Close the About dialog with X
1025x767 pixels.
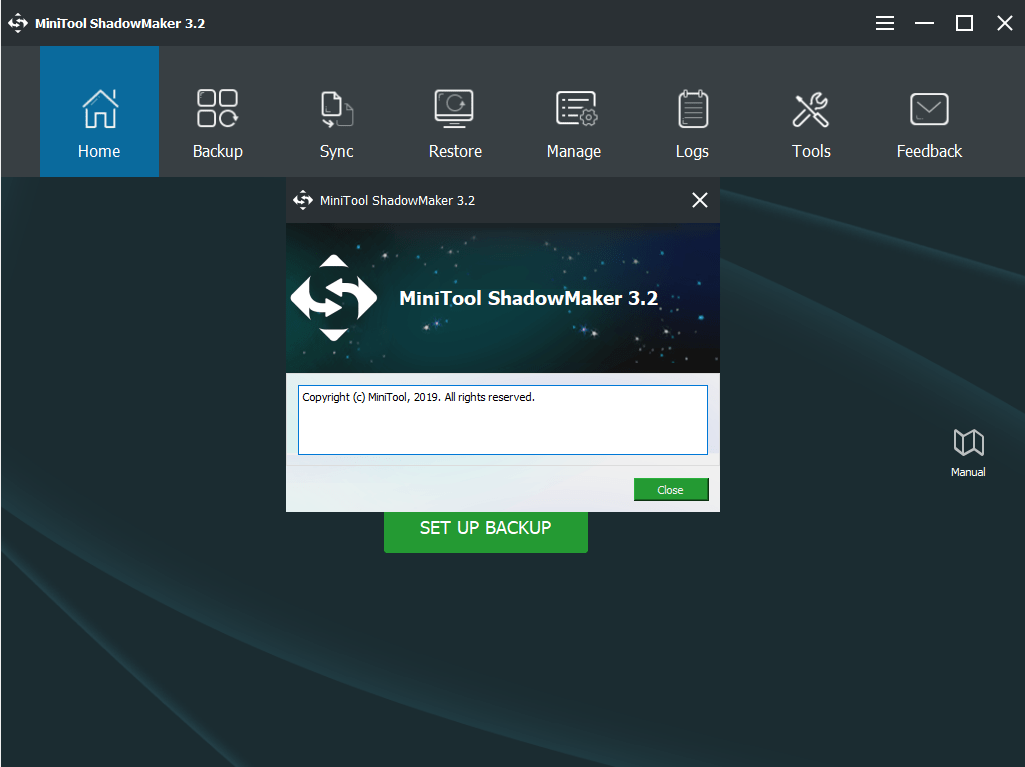(699, 200)
